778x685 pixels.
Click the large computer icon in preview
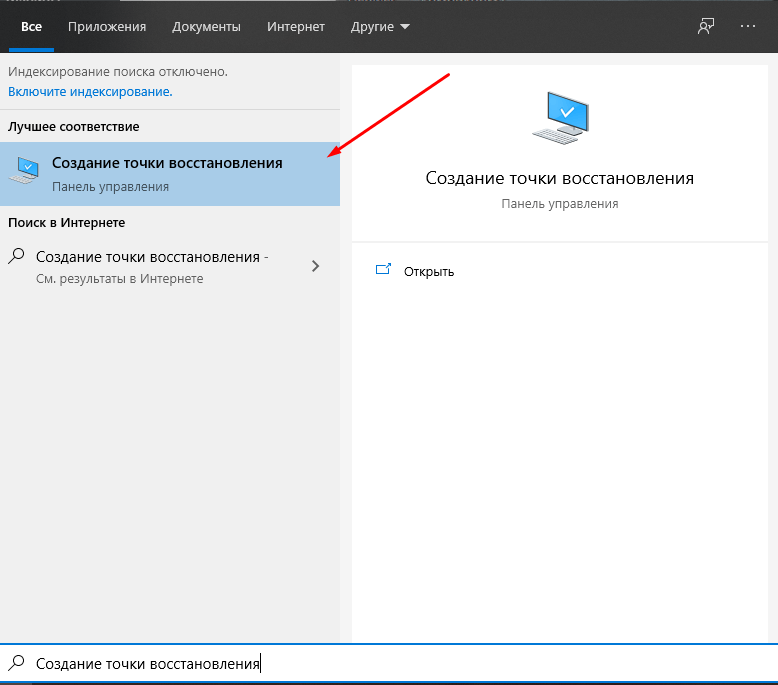click(x=561, y=118)
